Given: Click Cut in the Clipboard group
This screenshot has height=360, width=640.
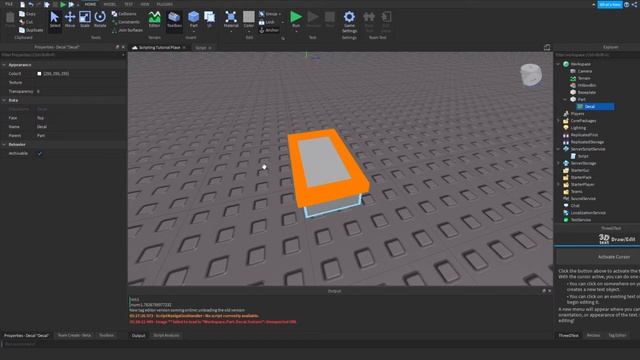Looking at the screenshot, I should coord(26,22).
